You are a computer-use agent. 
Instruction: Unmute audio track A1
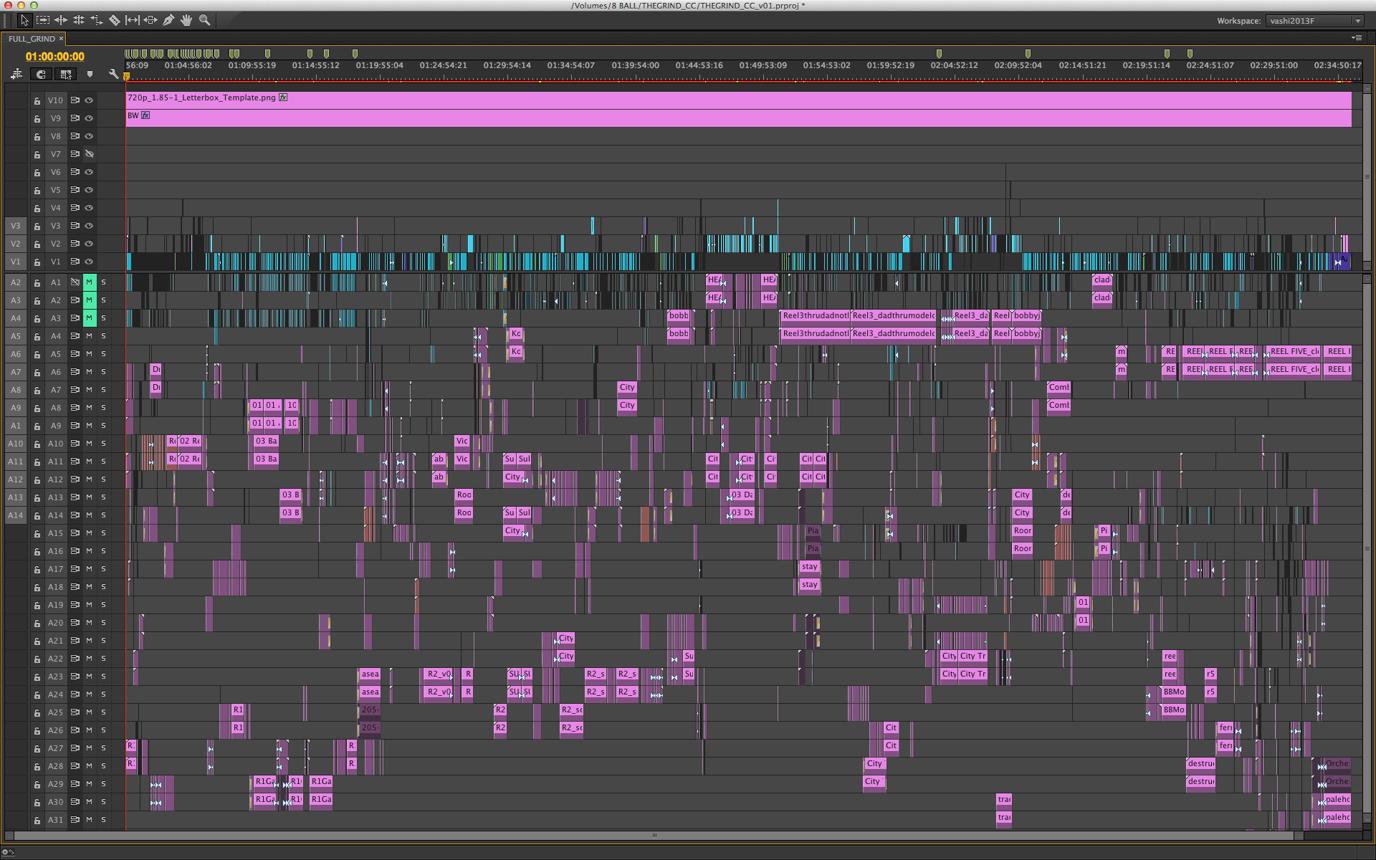(89, 282)
